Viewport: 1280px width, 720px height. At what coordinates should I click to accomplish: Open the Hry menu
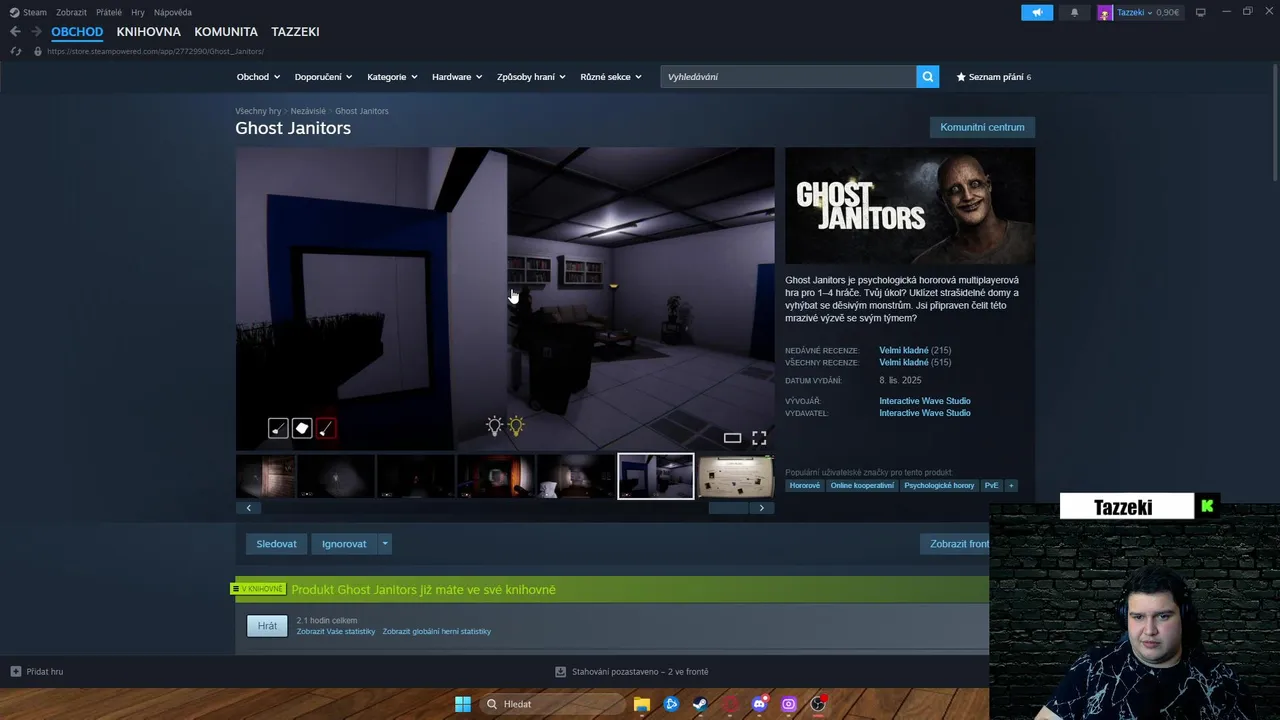(138, 12)
